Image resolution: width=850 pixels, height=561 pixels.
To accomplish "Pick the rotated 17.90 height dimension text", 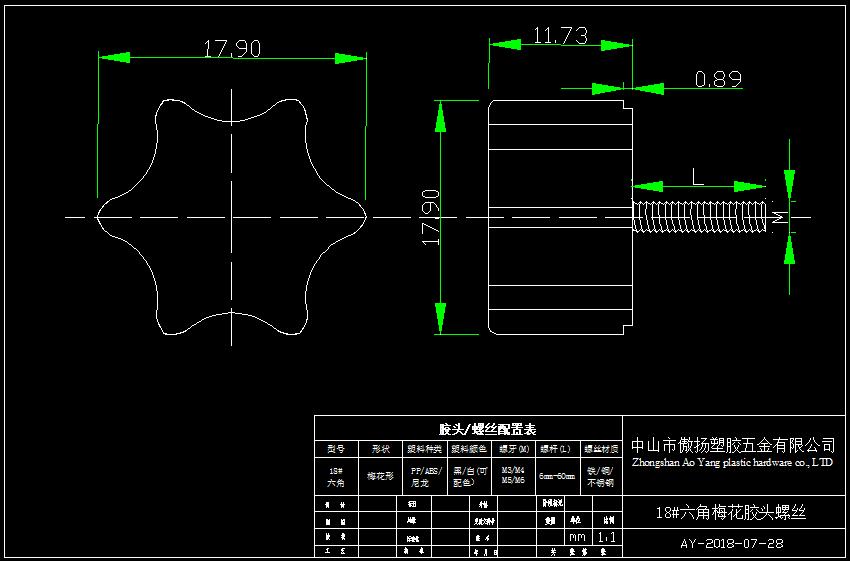I will [431, 217].
